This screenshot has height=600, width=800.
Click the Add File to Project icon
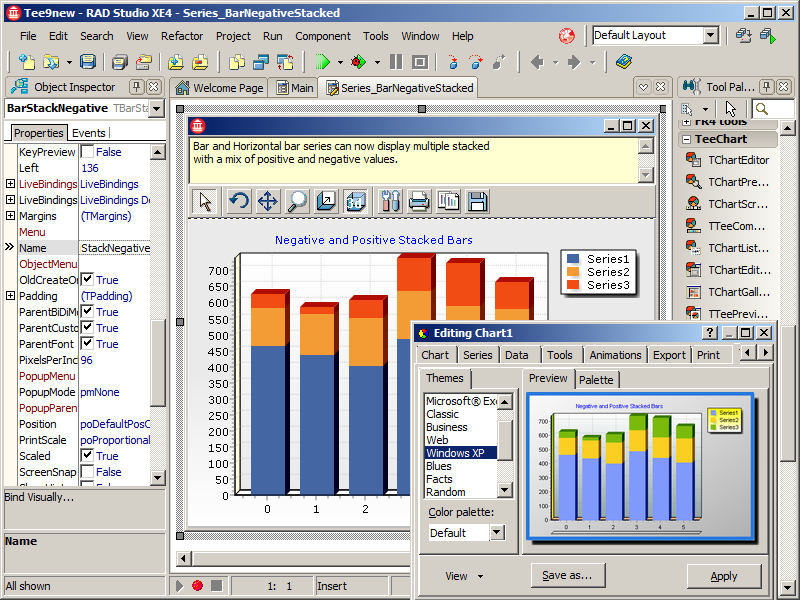click(x=176, y=62)
